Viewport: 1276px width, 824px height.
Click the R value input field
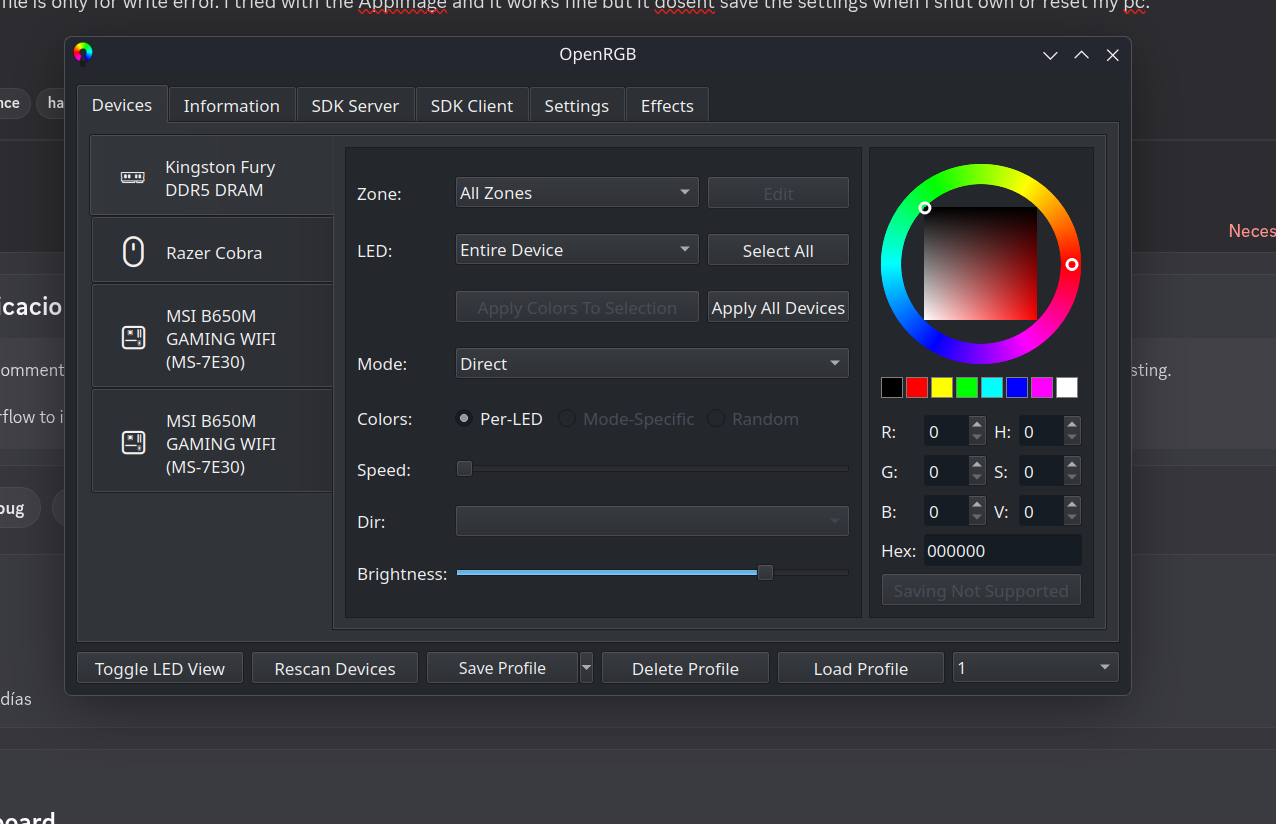pyautogui.click(x=946, y=432)
